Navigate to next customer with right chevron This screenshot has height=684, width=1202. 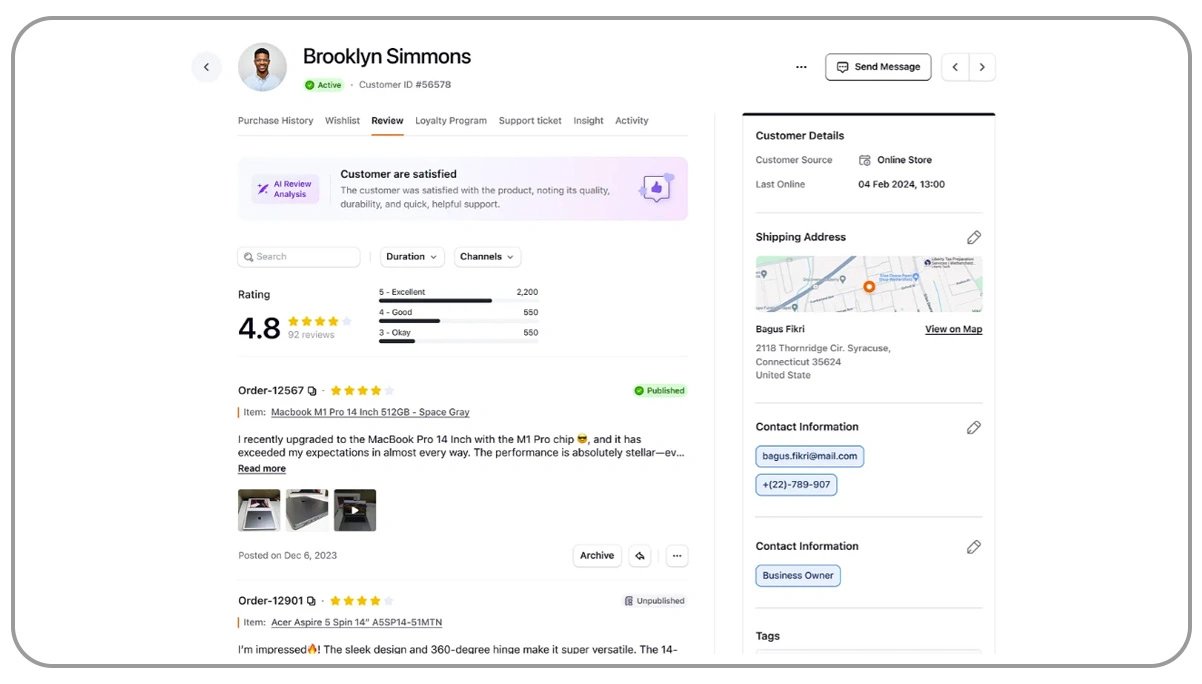point(982,66)
